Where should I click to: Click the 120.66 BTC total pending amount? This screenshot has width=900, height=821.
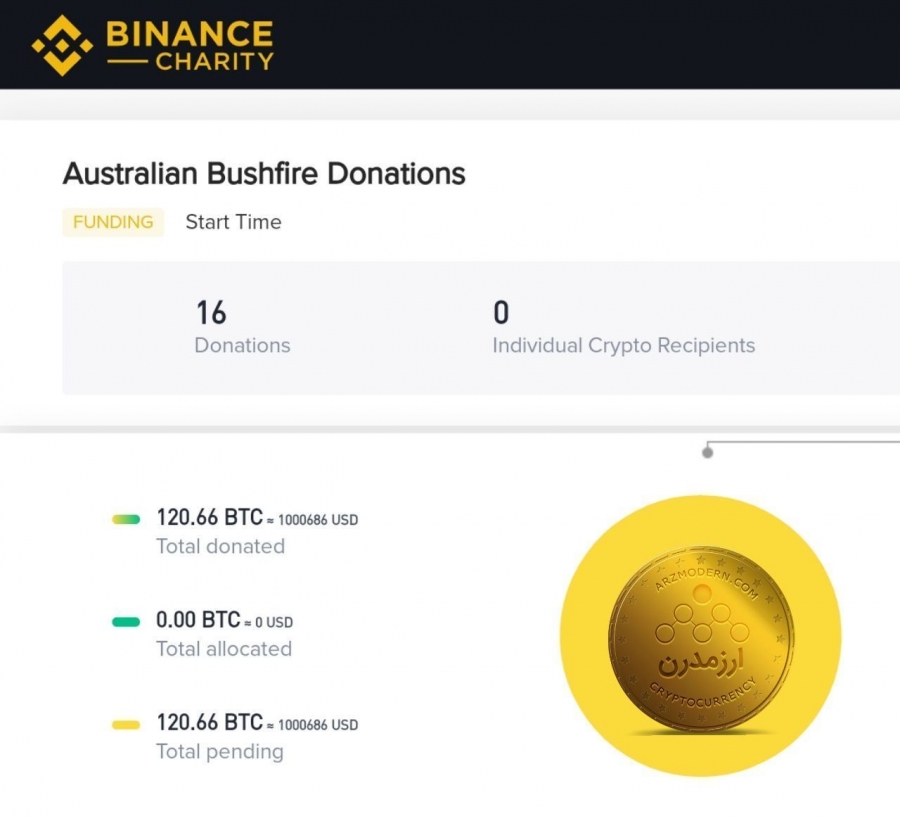tap(210, 722)
